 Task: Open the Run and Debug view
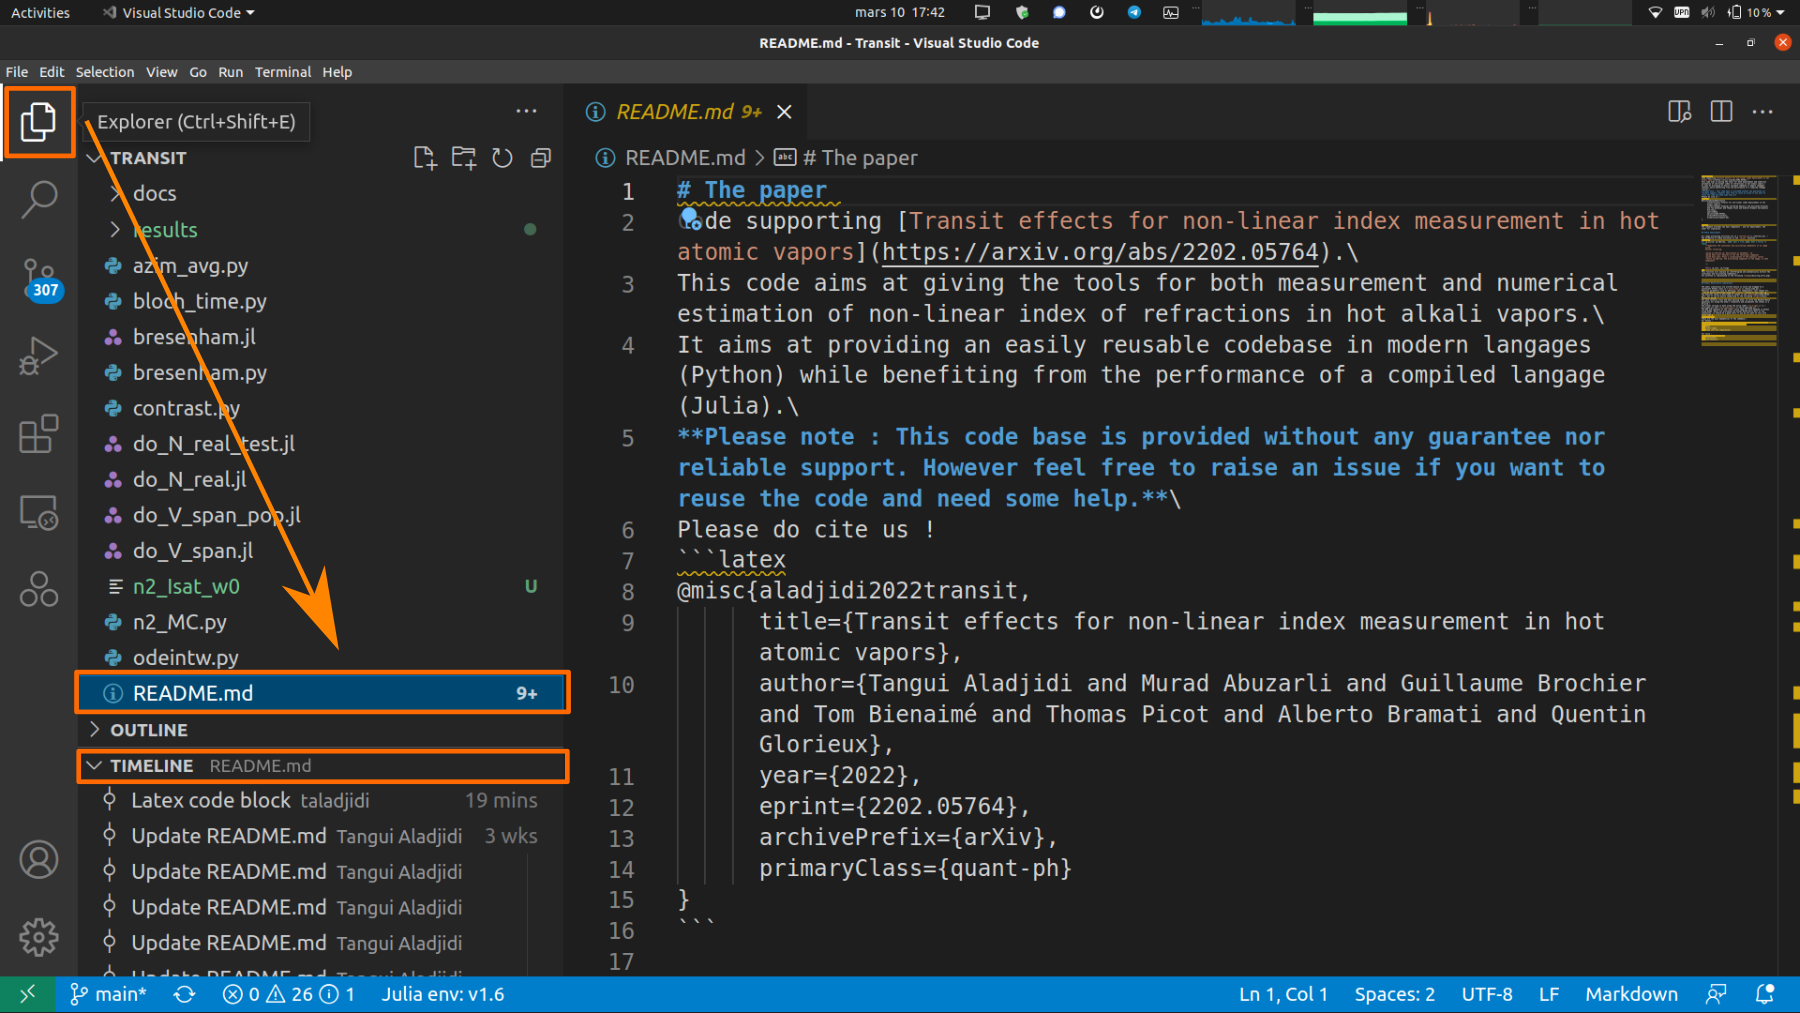38,356
